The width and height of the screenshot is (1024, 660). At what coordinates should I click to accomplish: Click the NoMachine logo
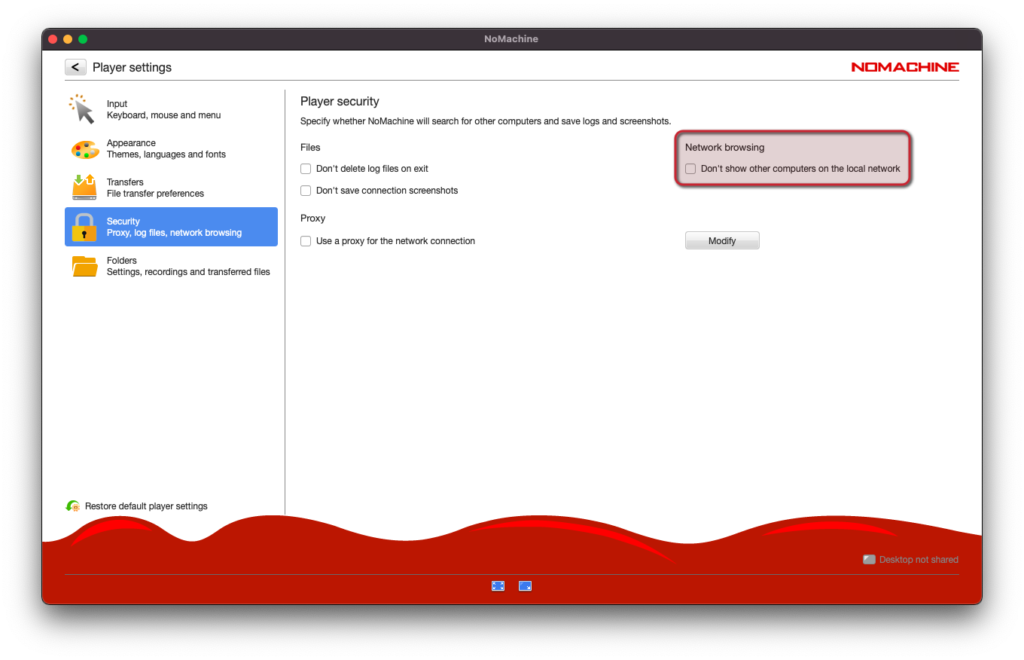click(904, 67)
